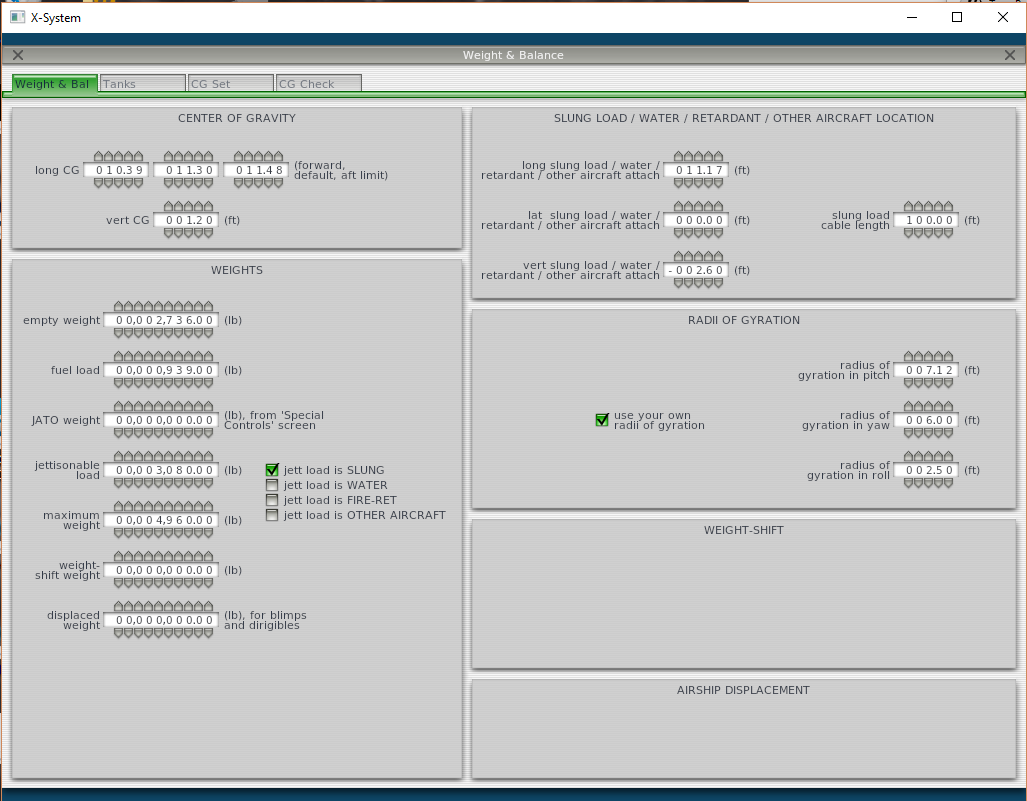
Task: Select the fuel load value field
Action: pos(162,370)
